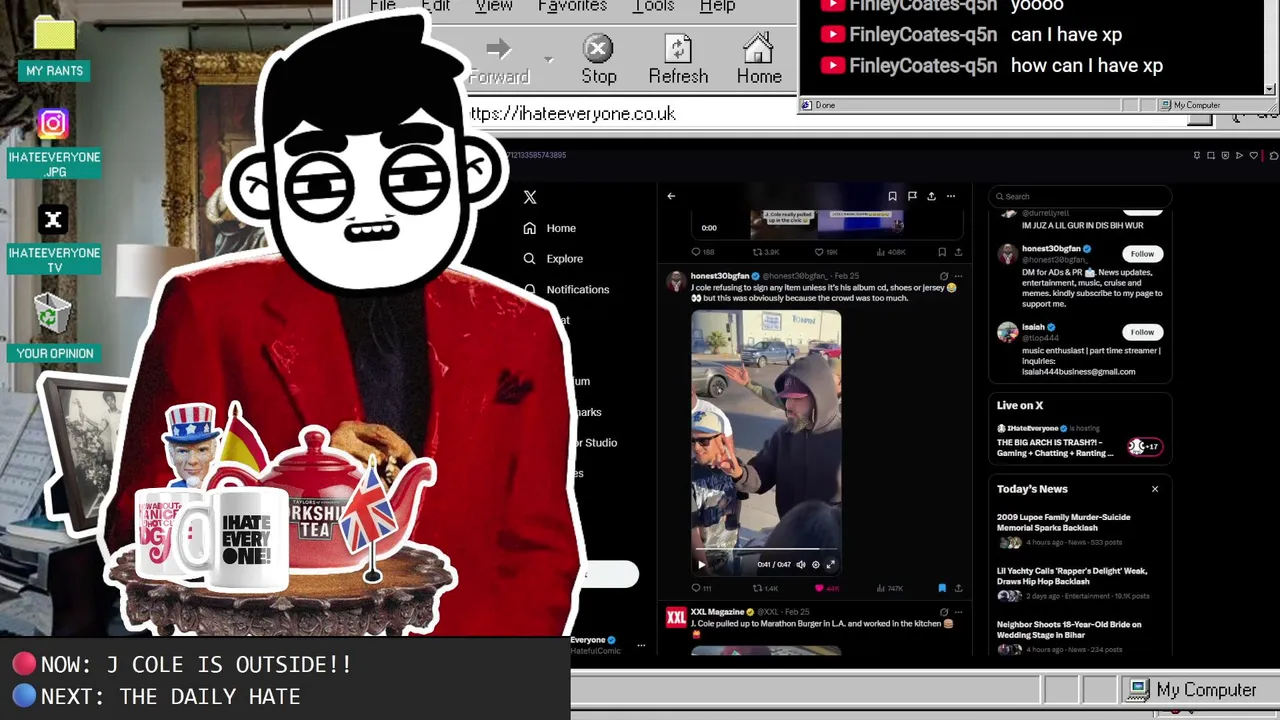Like the post showing 19K likes
This screenshot has width=1280, height=720.
(x=828, y=252)
